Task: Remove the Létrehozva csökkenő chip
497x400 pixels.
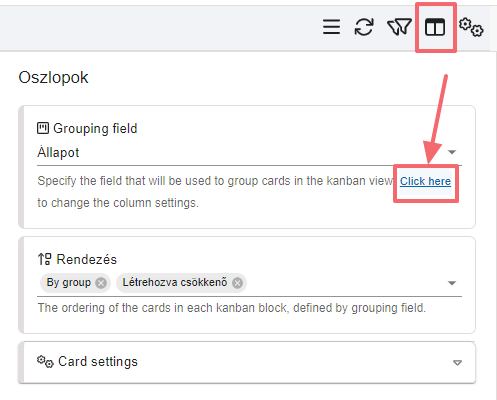Action: click(x=237, y=283)
